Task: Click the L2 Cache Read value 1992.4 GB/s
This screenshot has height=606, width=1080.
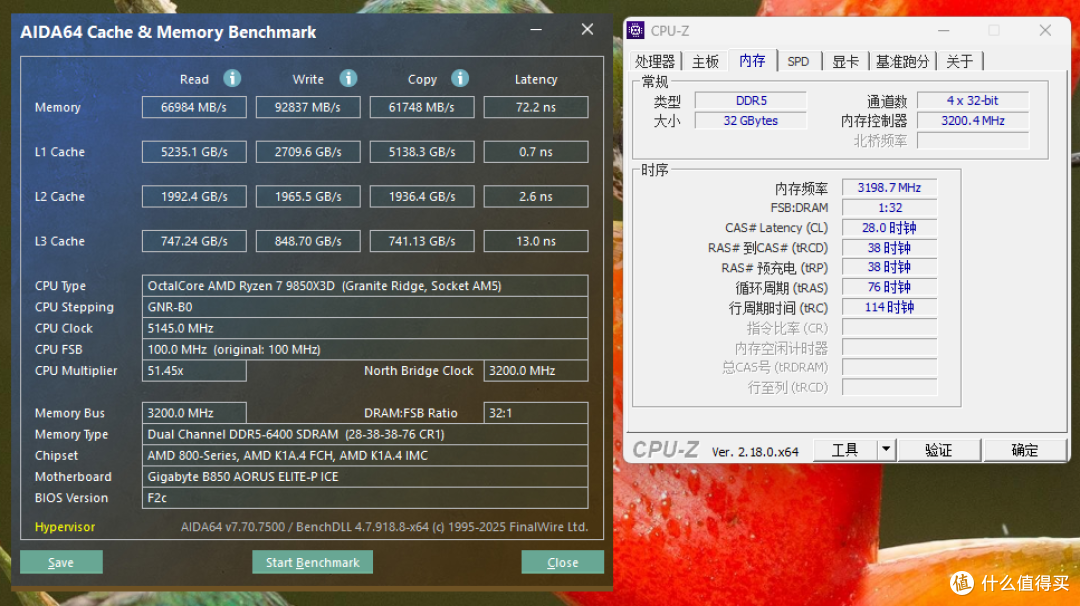Action: 194,197
